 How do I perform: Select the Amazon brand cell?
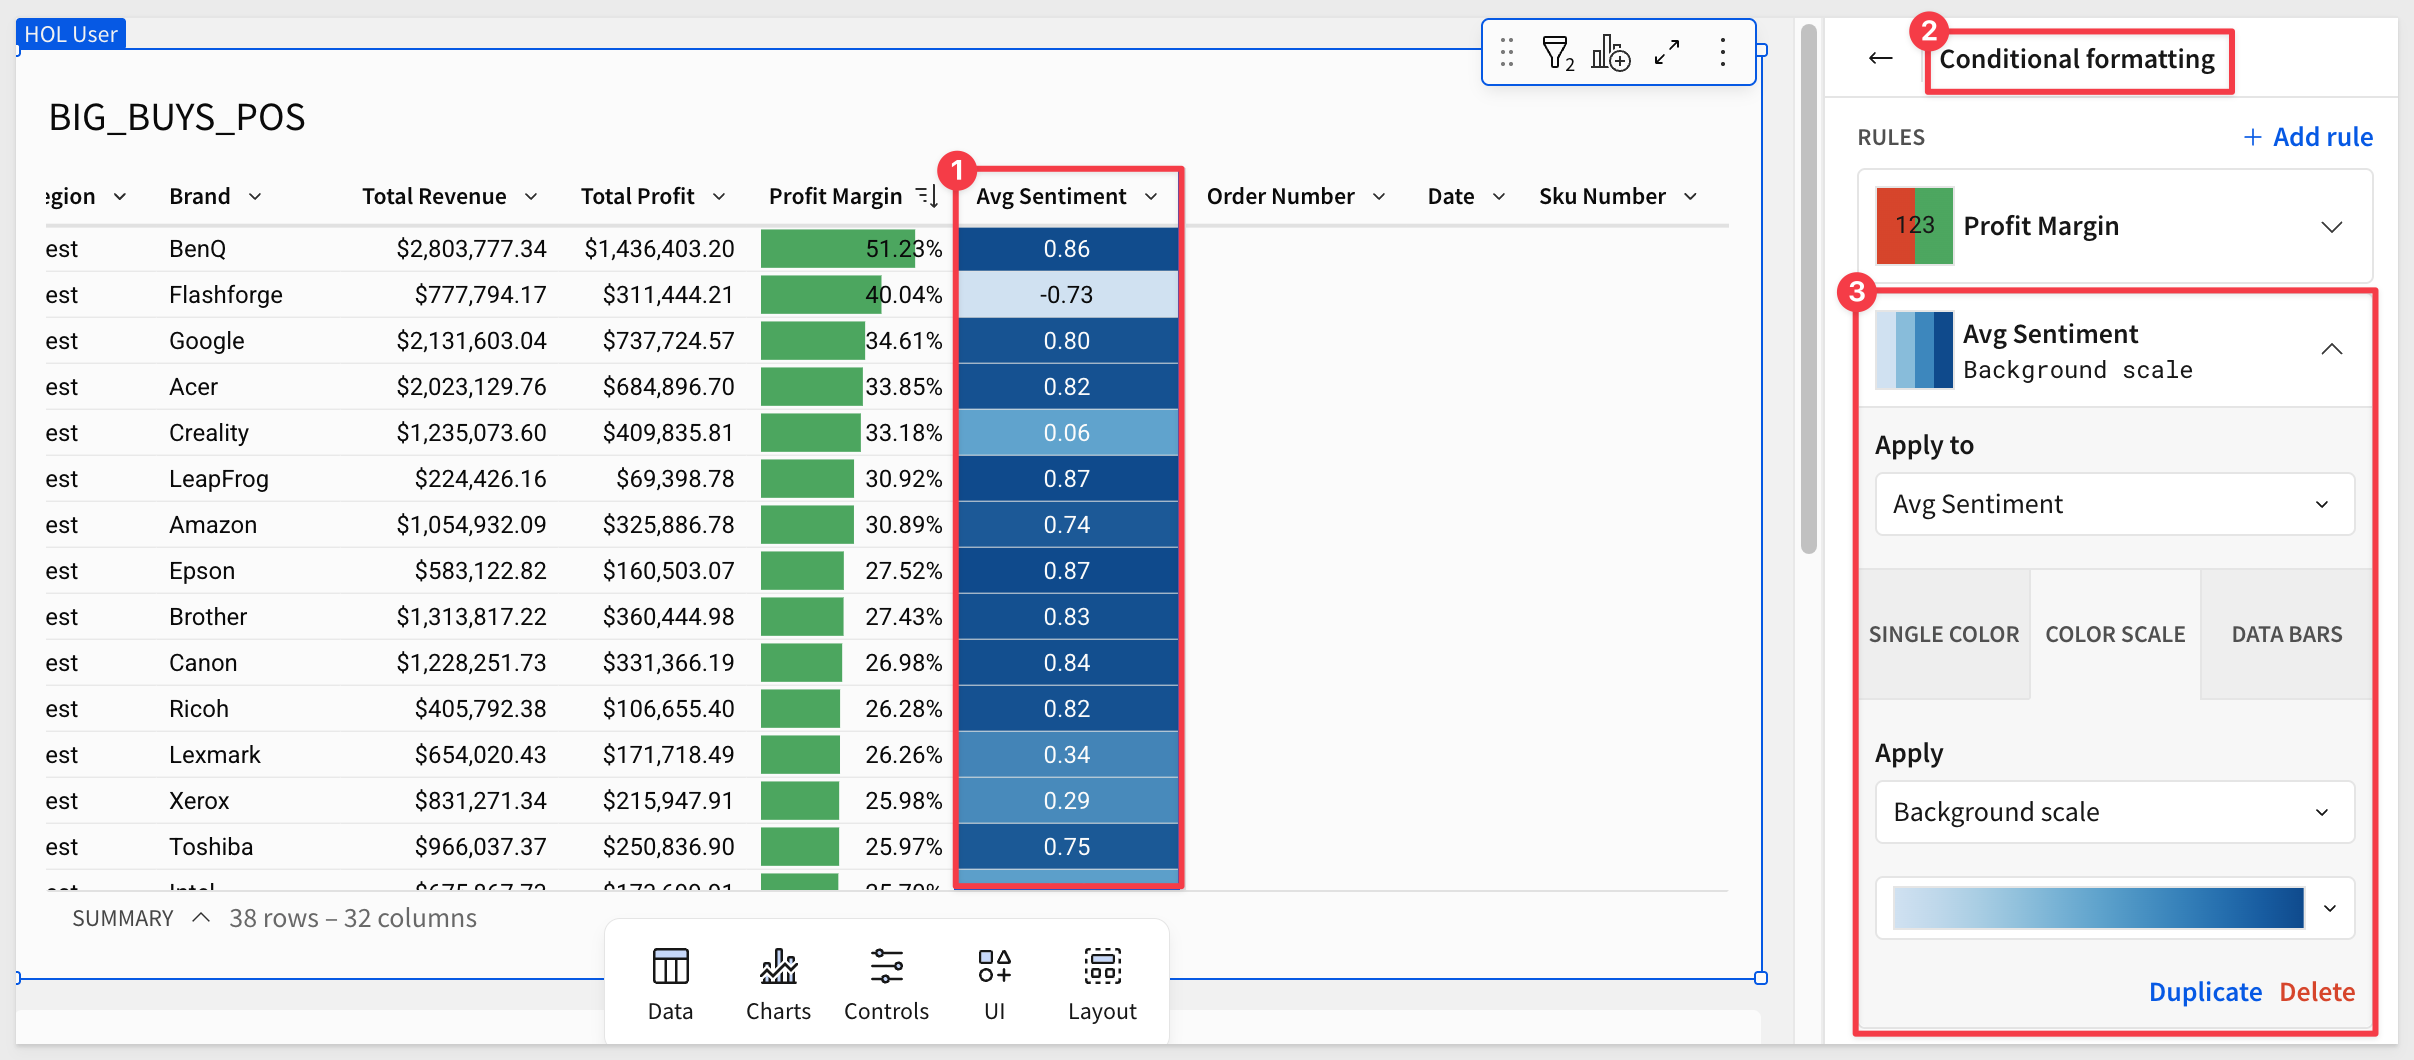(213, 525)
